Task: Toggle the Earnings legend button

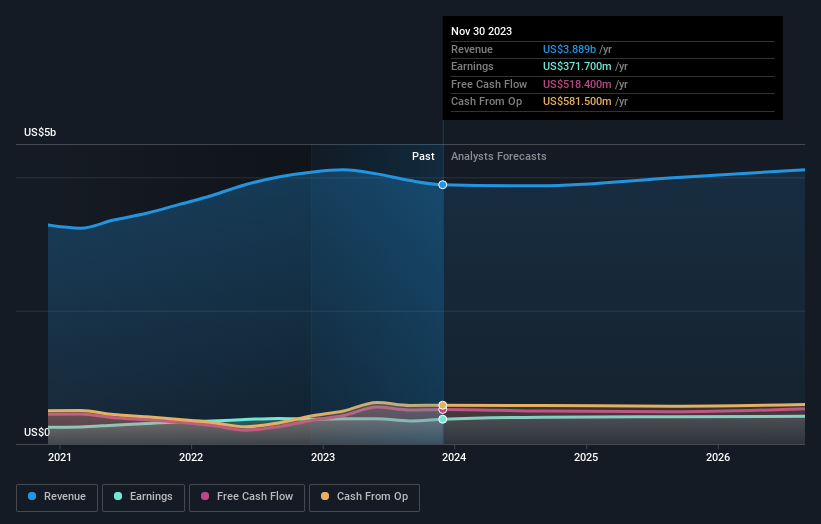Action: point(143,497)
